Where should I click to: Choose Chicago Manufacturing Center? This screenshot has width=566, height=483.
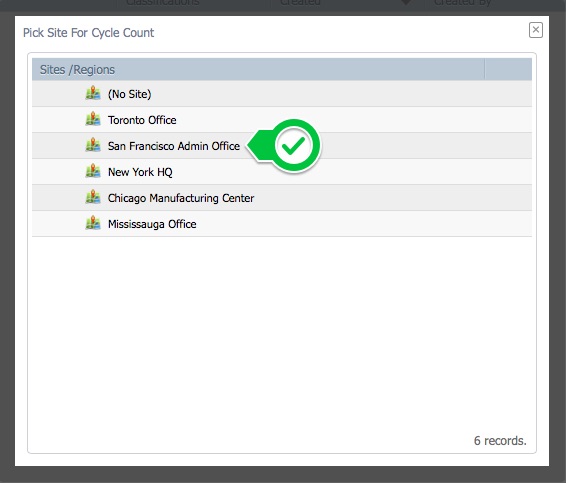282,198
